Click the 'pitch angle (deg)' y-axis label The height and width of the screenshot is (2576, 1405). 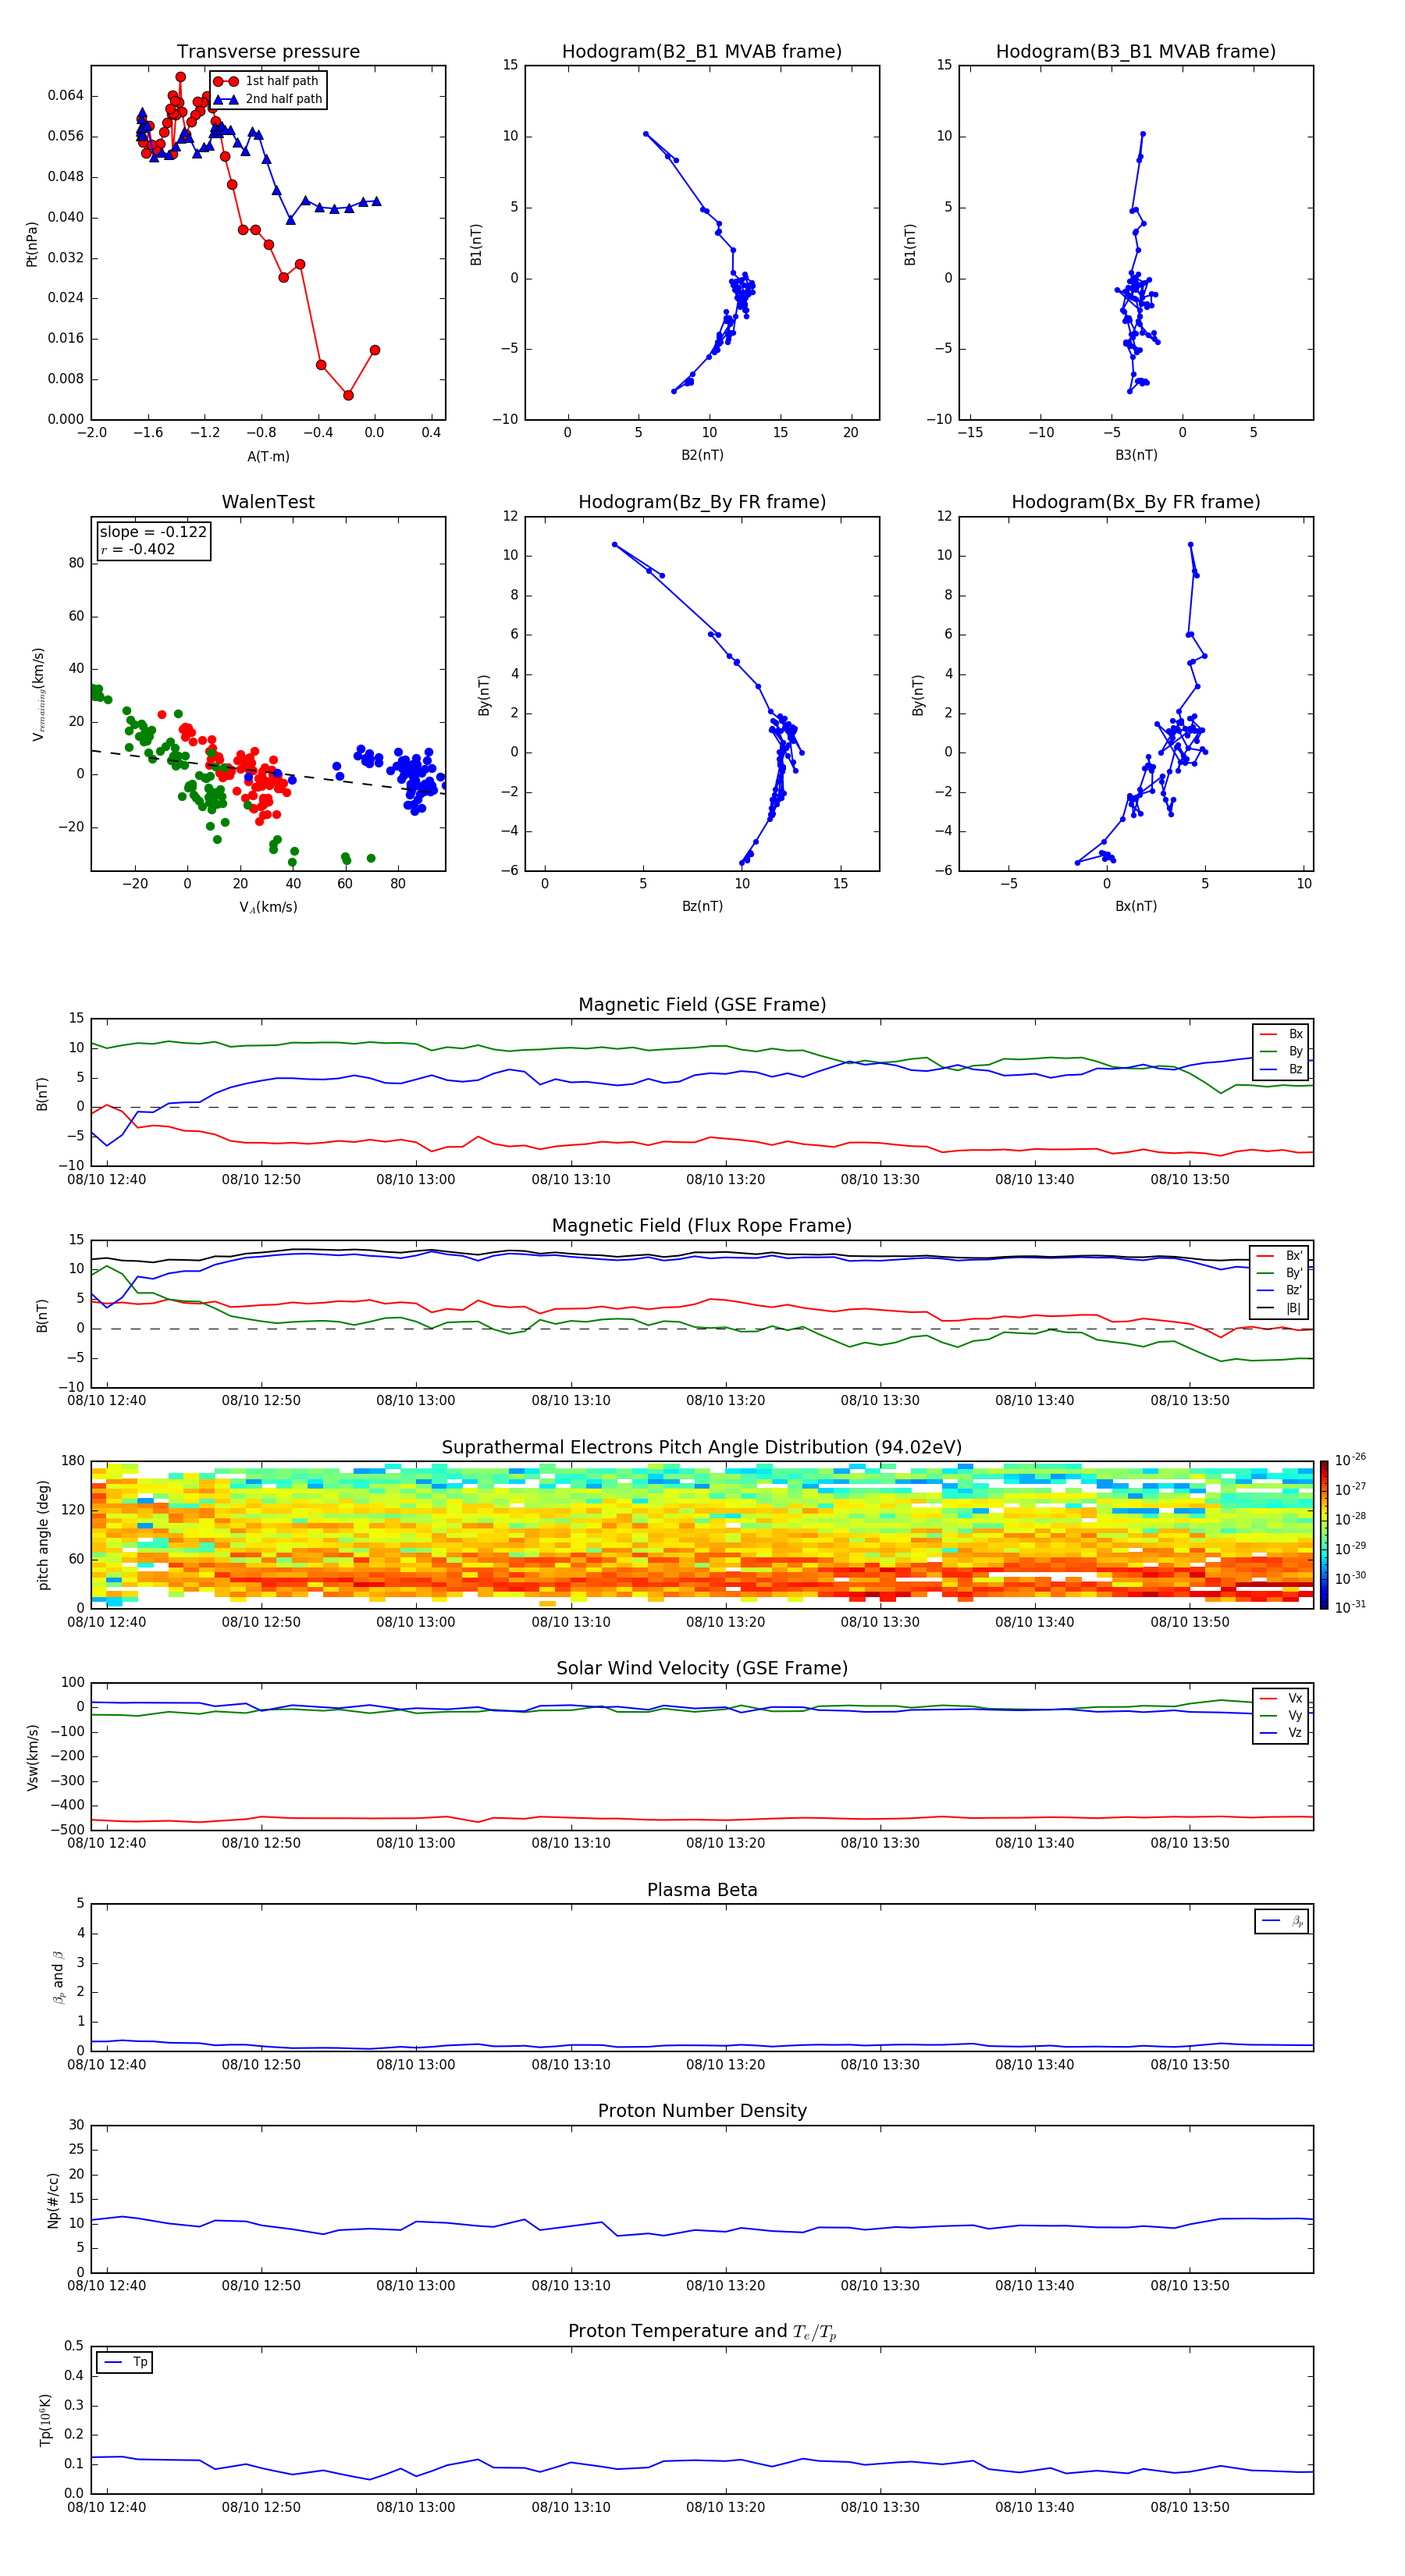43,1534
